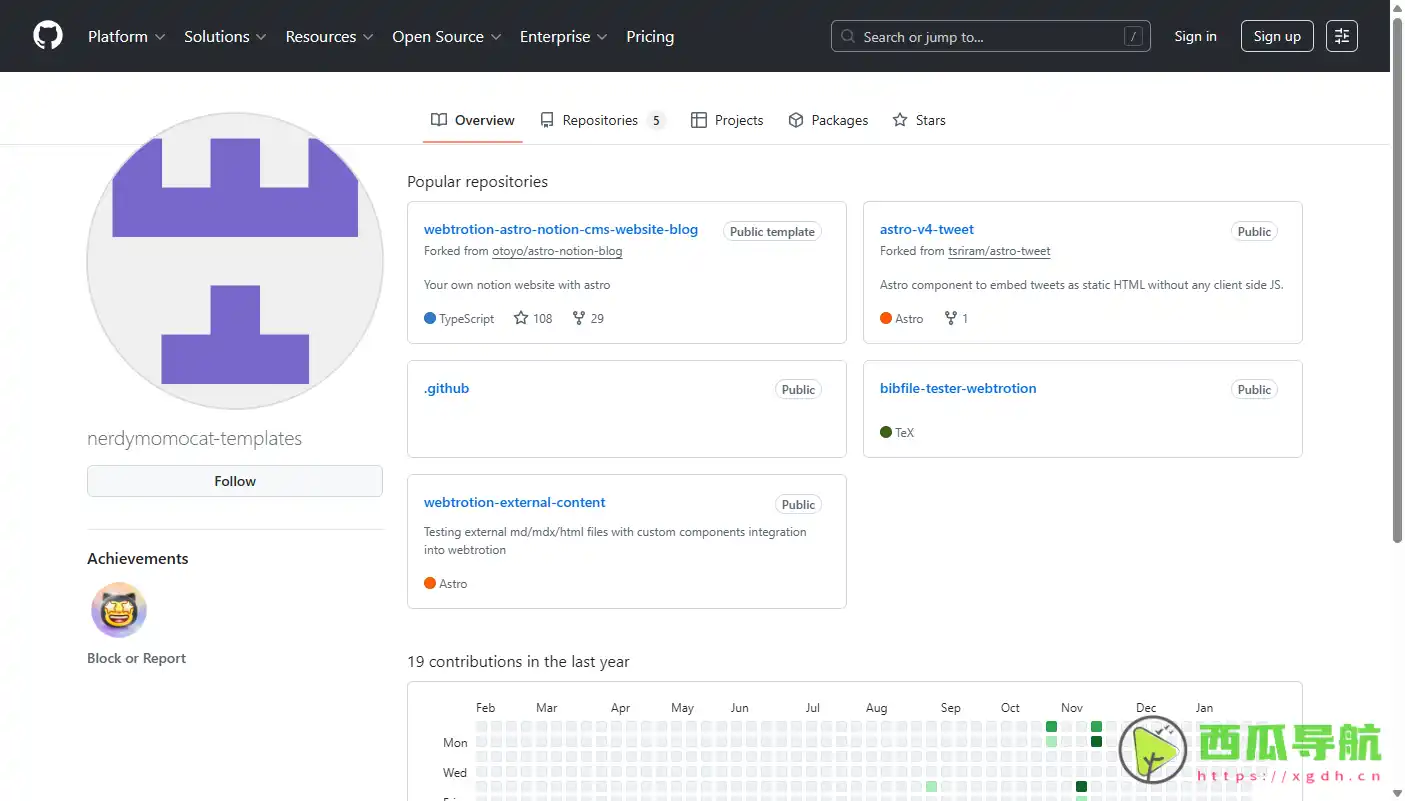Expand the Open Source dropdown menu

pyautogui.click(x=446, y=36)
